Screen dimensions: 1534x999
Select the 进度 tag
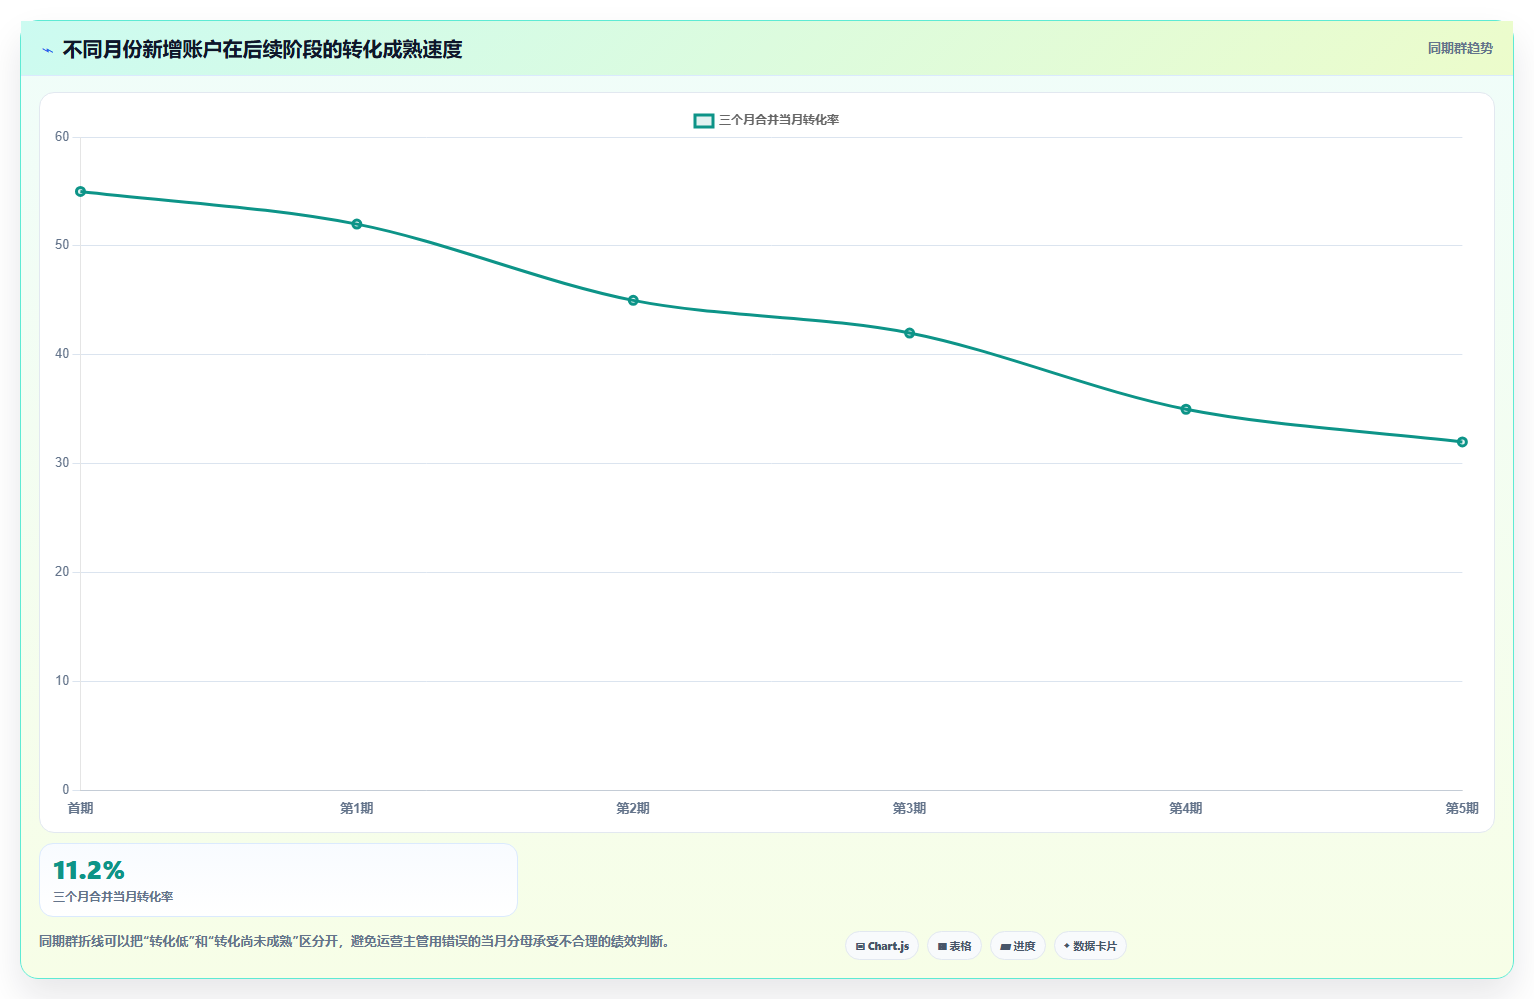1018,946
